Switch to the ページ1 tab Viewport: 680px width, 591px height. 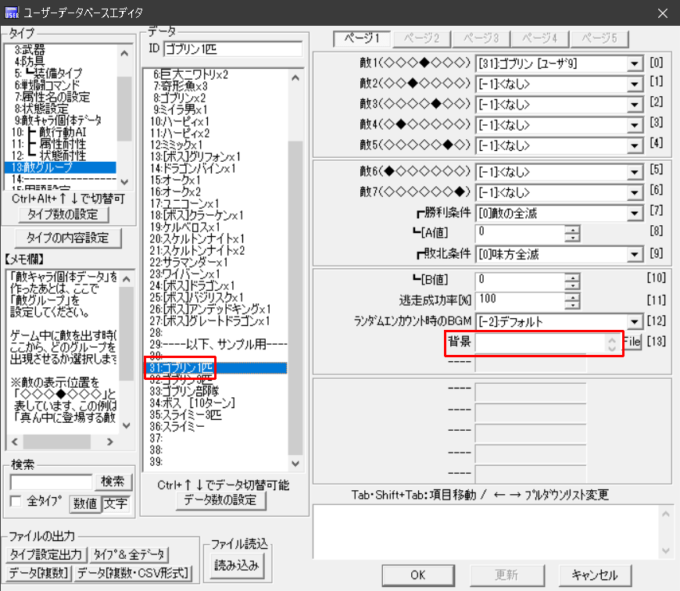[362, 38]
